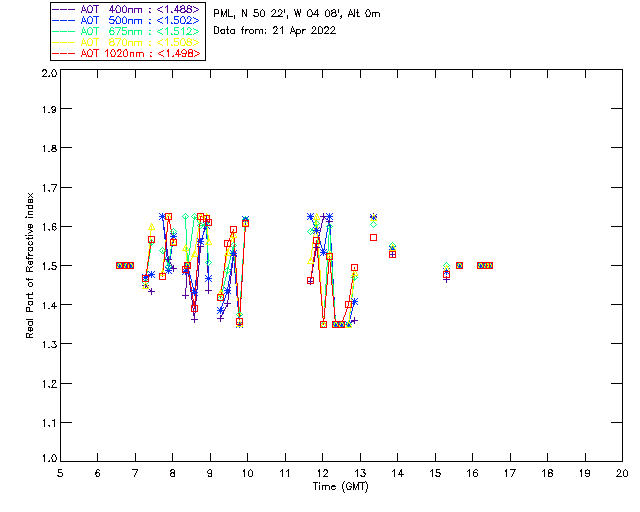Select the yellow AOT 870nm legend entry

tap(126, 42)
